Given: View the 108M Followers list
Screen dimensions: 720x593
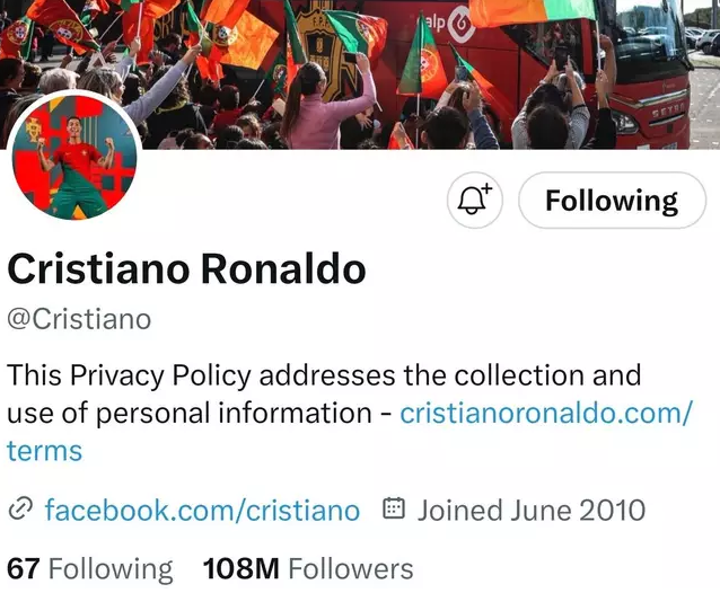Looking at the screenshot, I should point(308,569).
